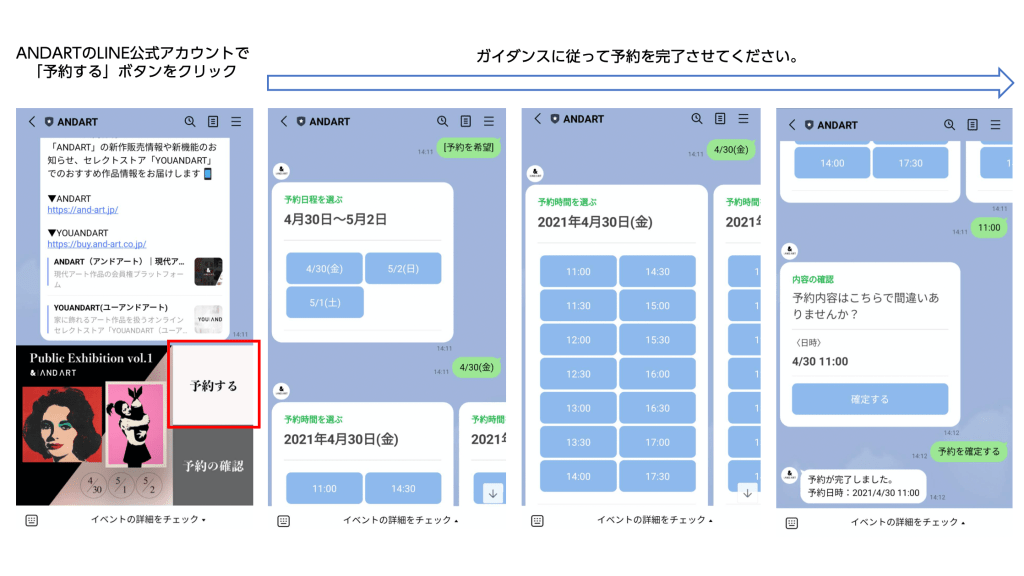The height and width of the screenshot is (576, 1024).
Task: Choose the 13:30 reservation time
Action: tap(578, 442)
